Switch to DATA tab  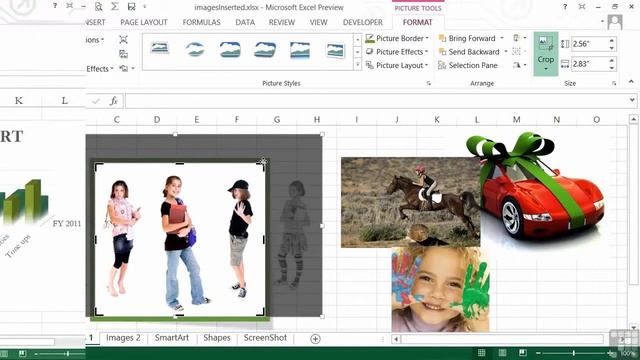point(245,22)
